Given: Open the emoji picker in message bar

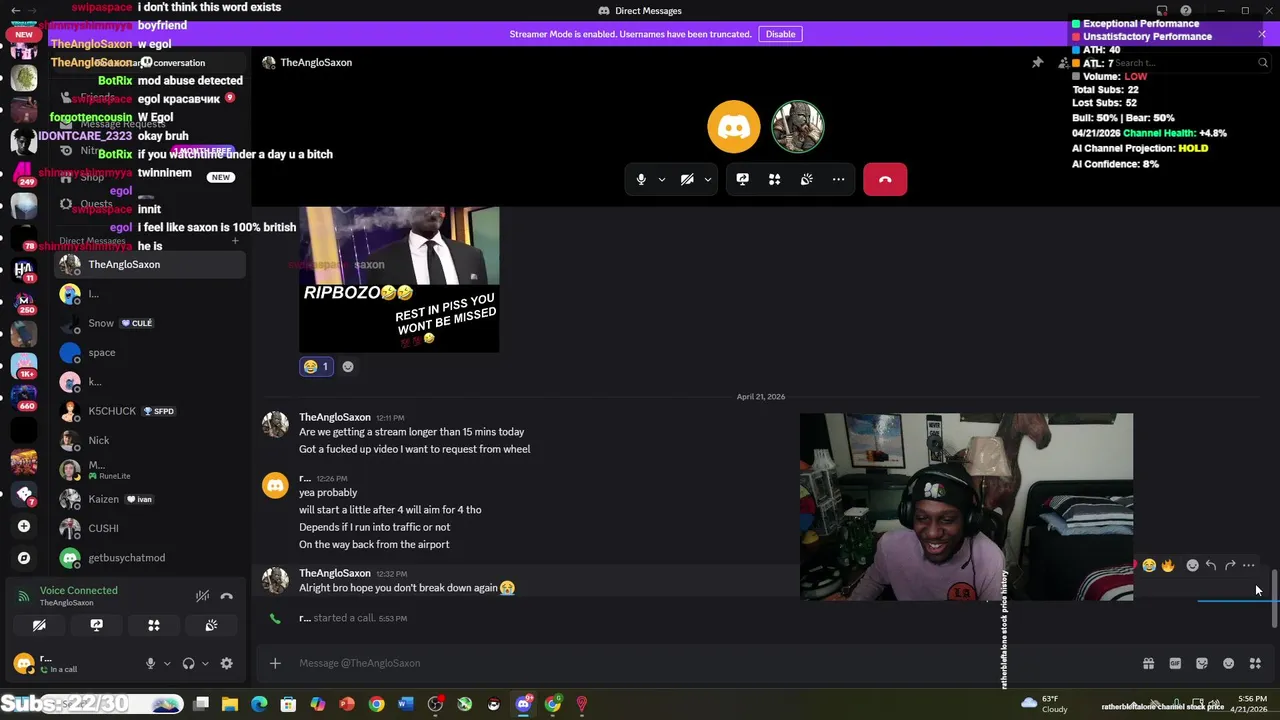Looking at the screenshot, I should (1229, 663).
